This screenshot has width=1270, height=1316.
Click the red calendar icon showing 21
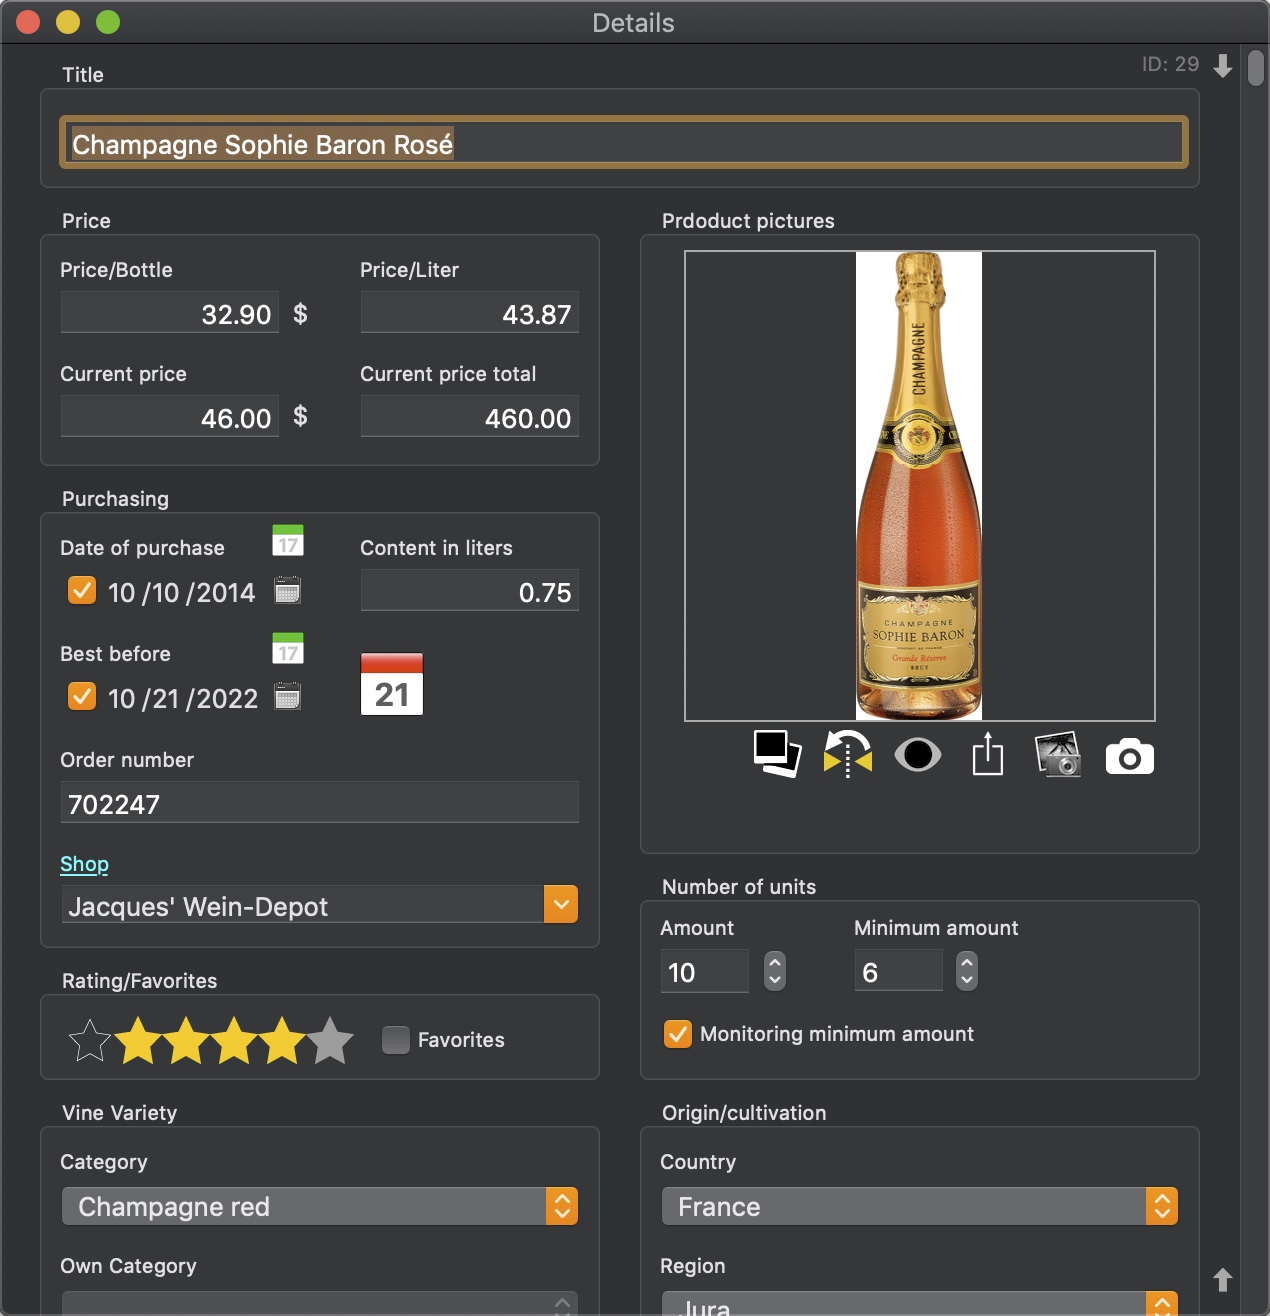[392, 684]
